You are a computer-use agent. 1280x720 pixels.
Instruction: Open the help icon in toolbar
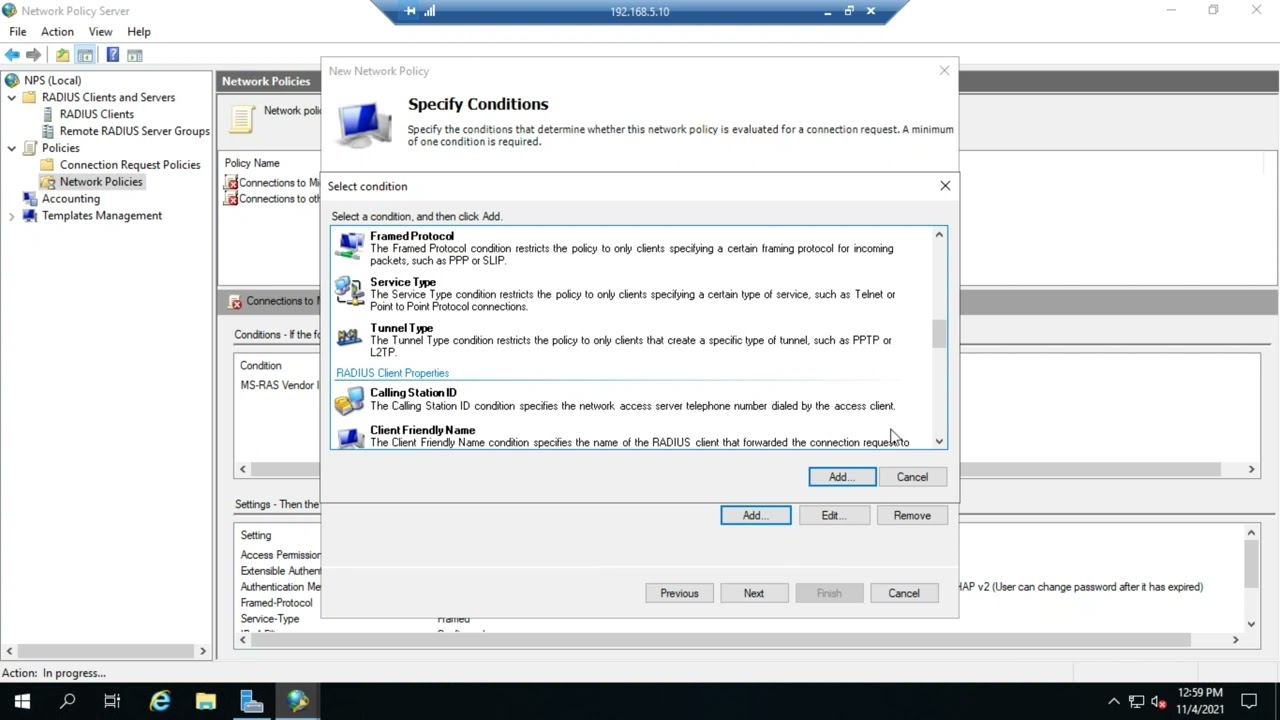point(113,55)
